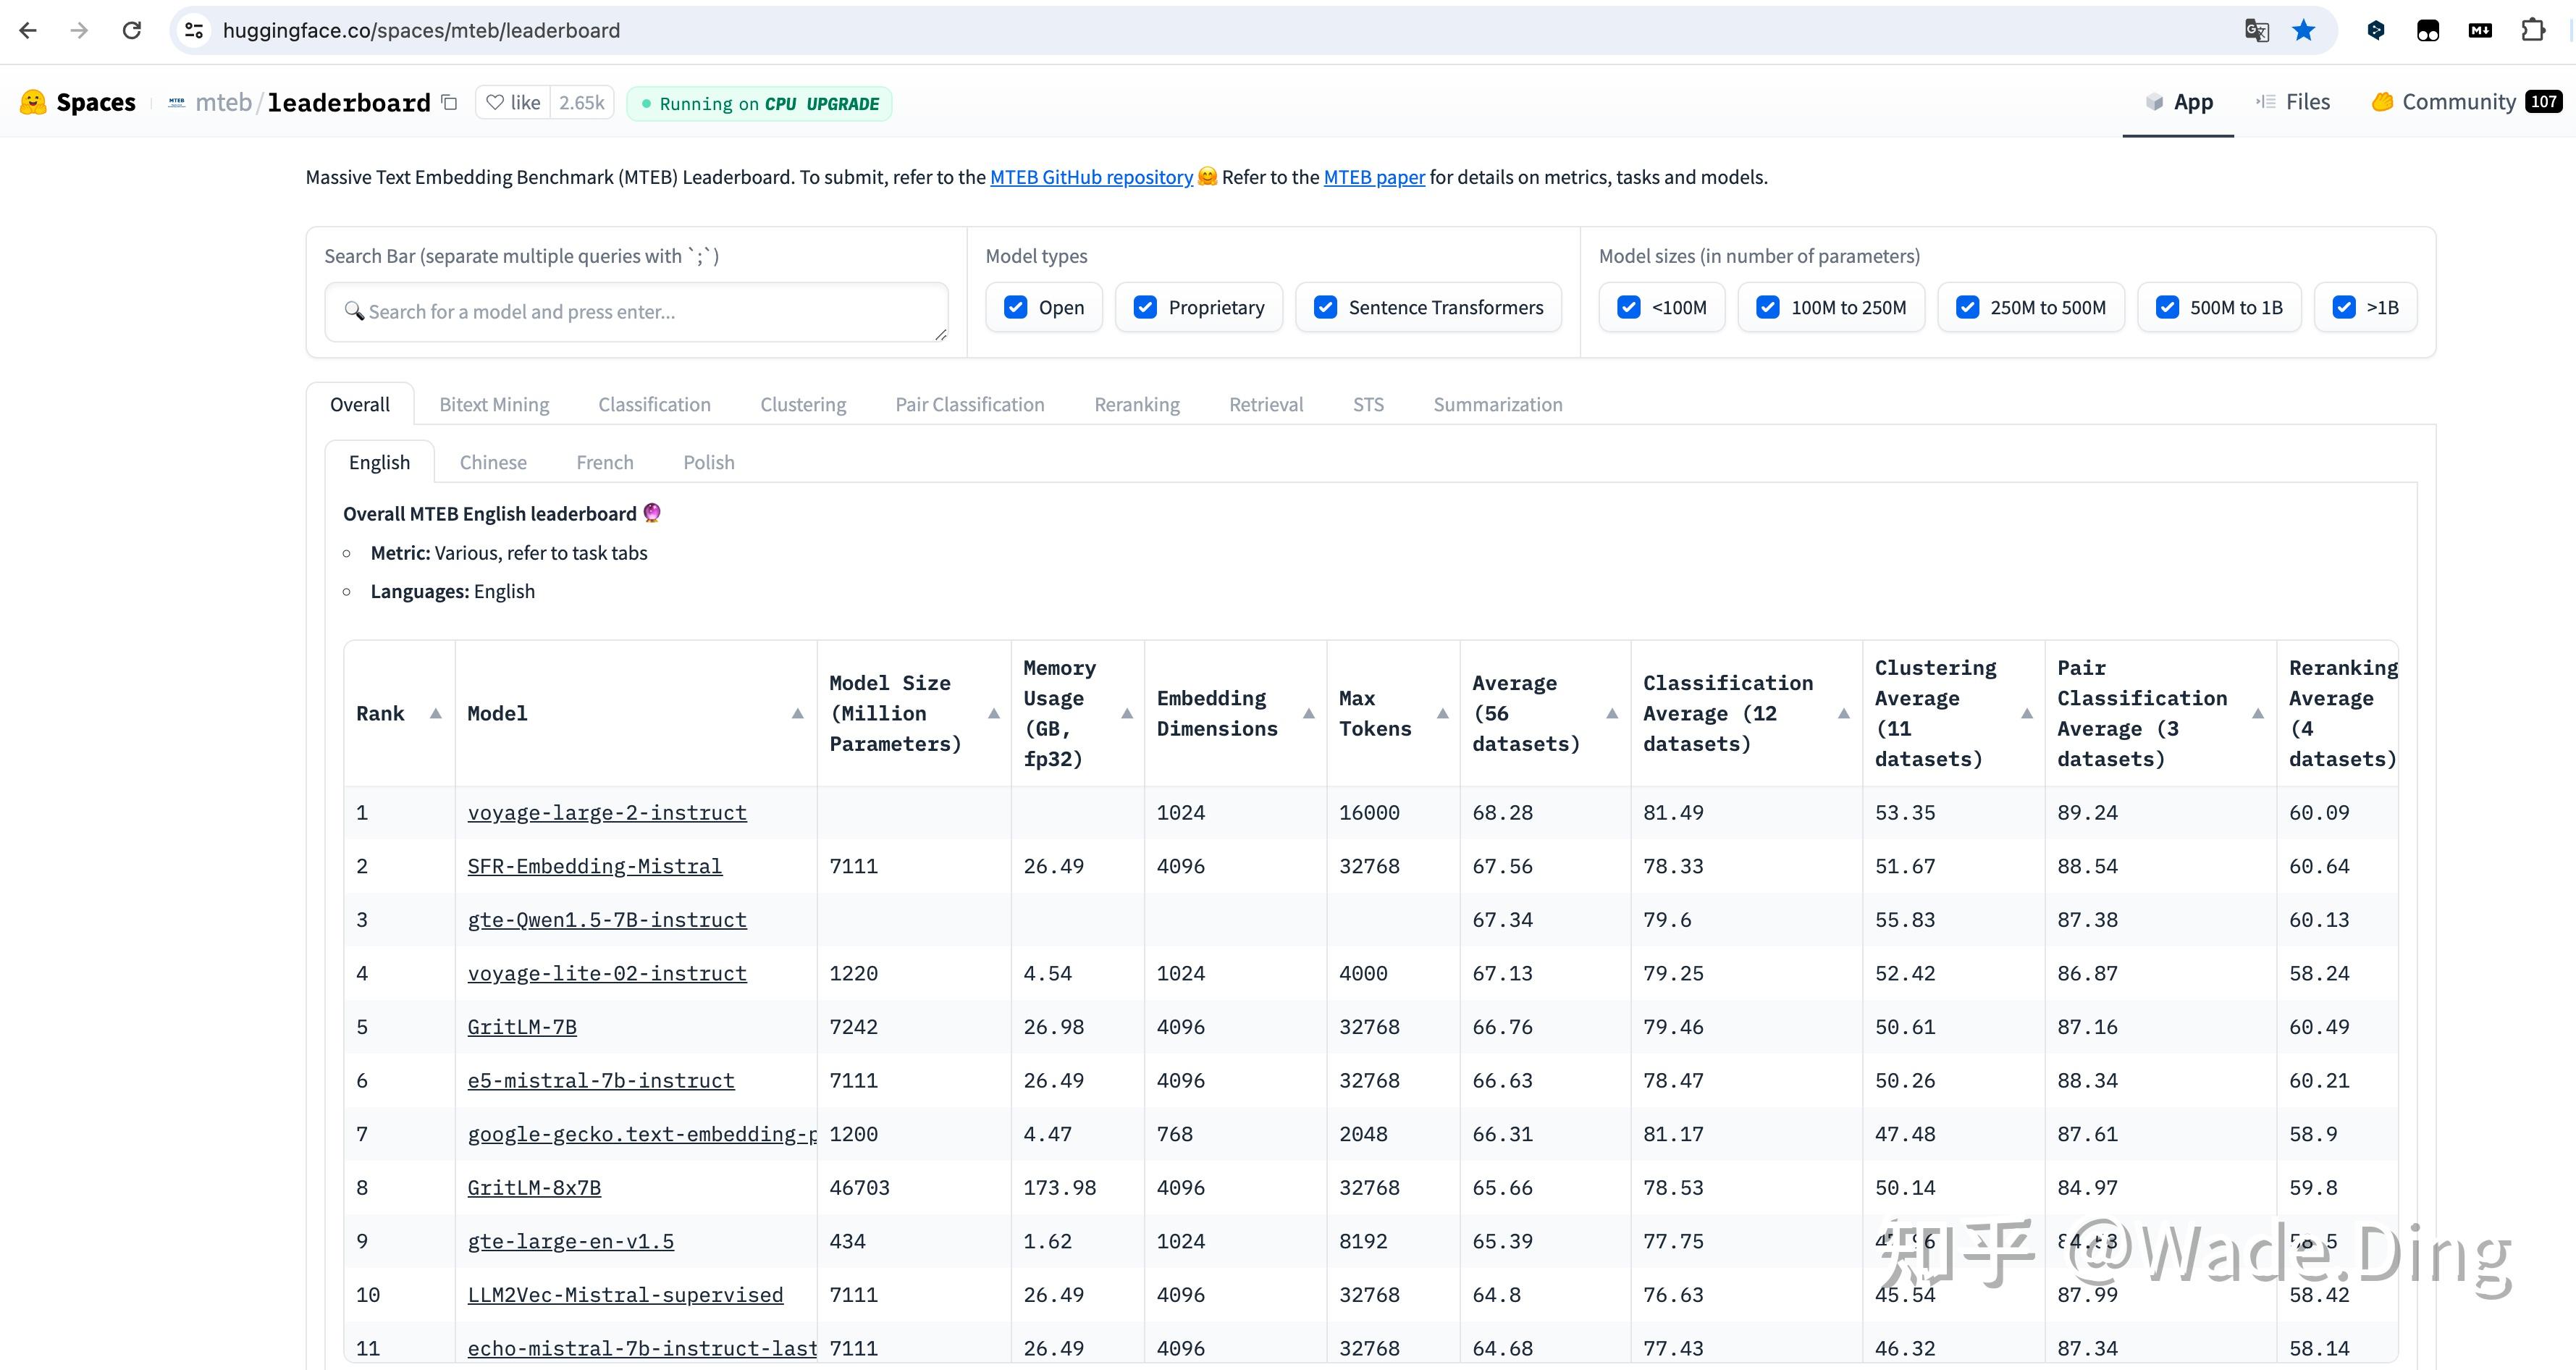Open the MTEB GitHub repository link
The height and width of the screenshot is (1370, 2576).
pos(1091,177)
